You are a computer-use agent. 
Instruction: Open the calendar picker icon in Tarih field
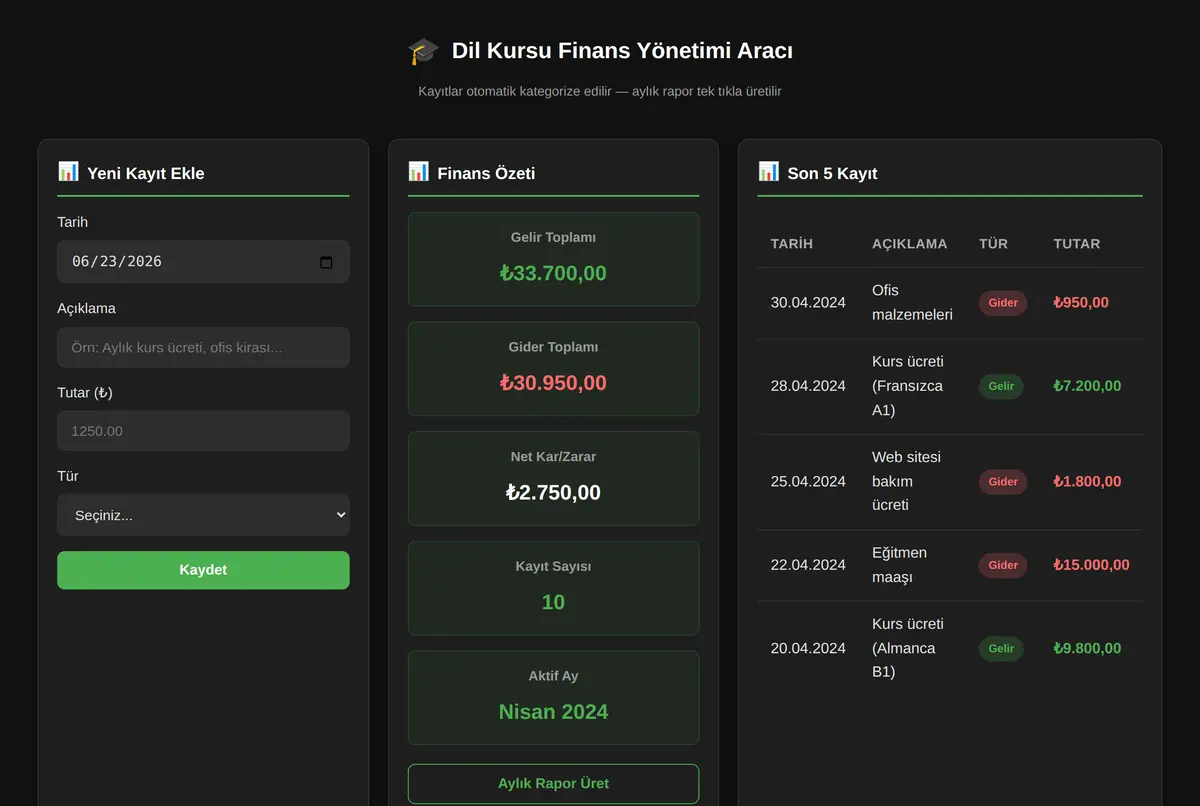[x=326, y=262]
